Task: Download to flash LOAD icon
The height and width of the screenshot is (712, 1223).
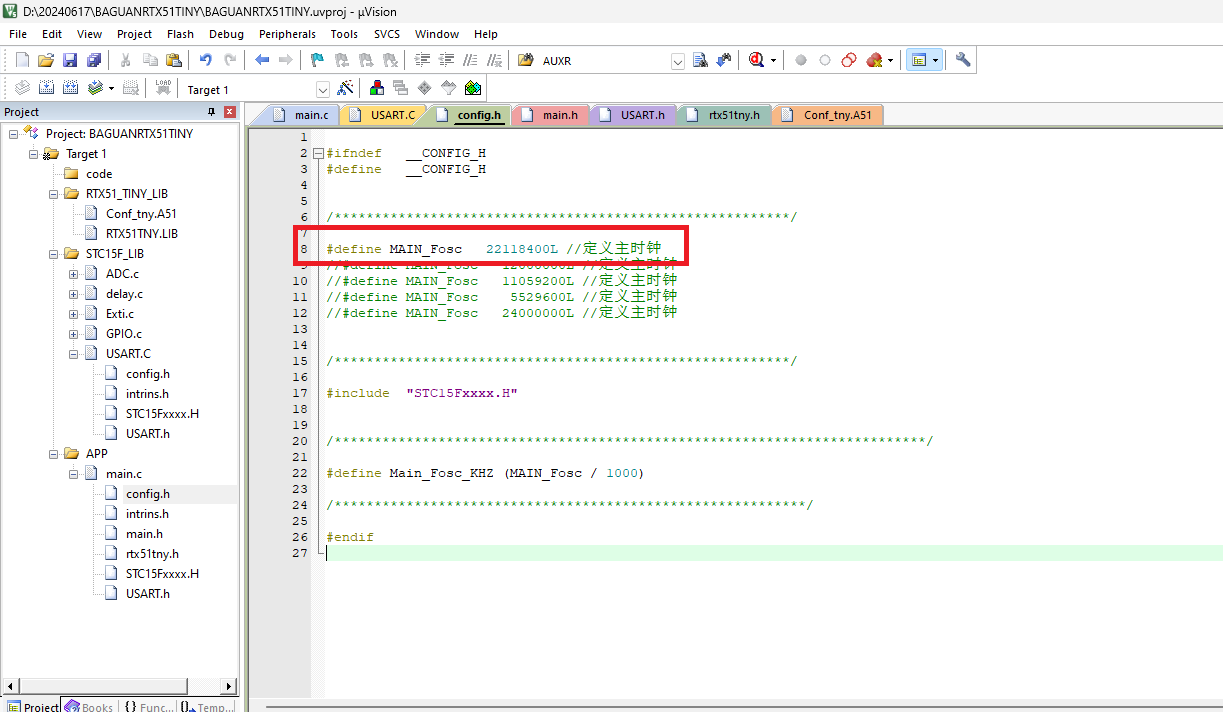Action: [x=163, y=88]
